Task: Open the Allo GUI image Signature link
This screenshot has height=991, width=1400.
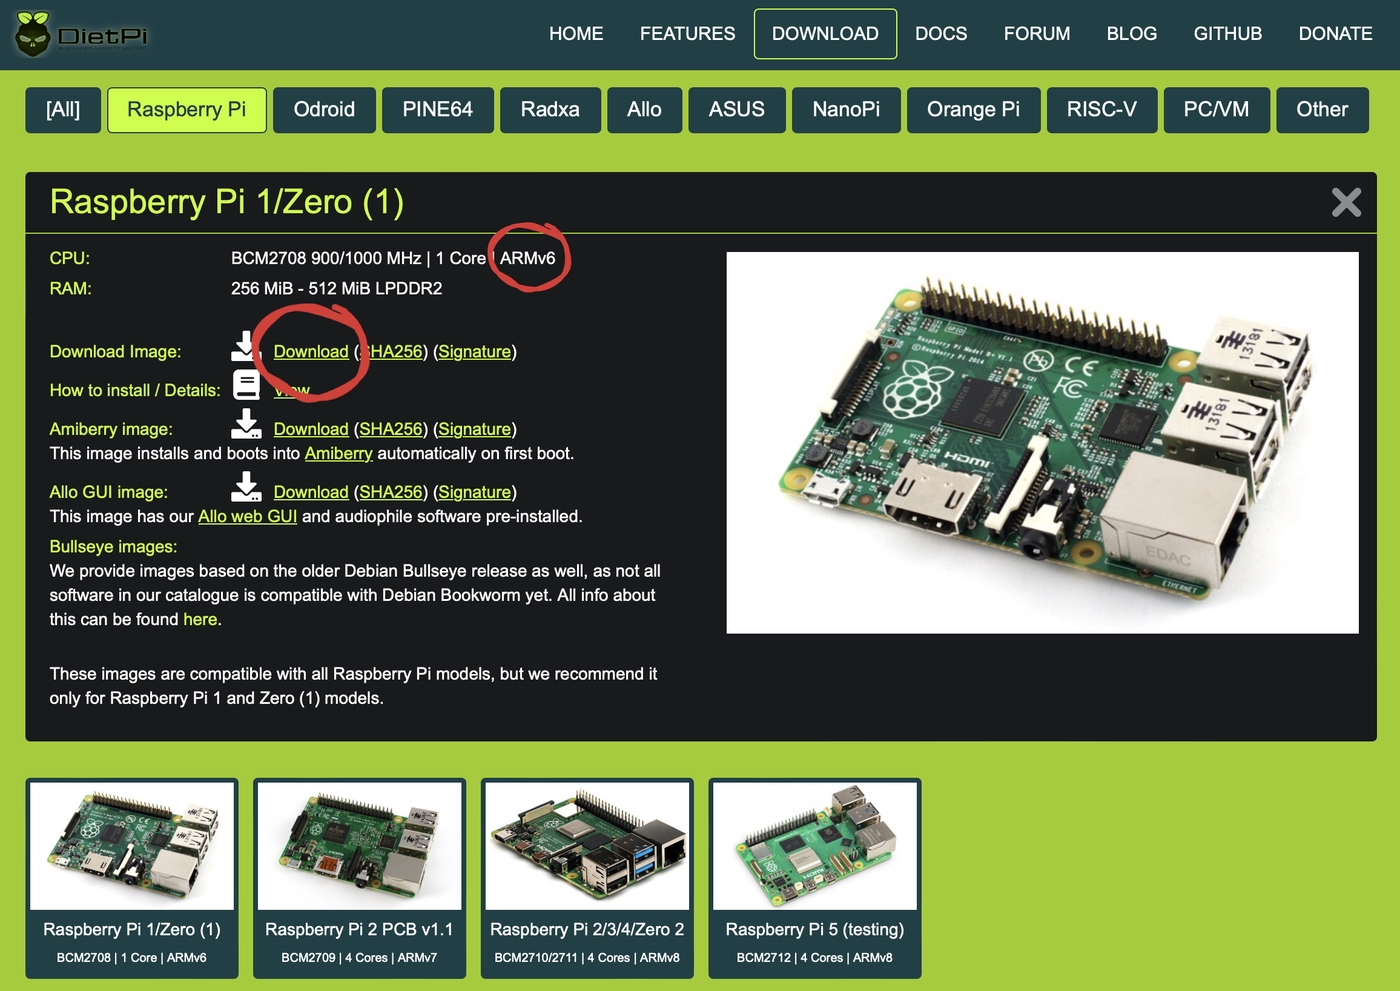Action: (475, 492)
